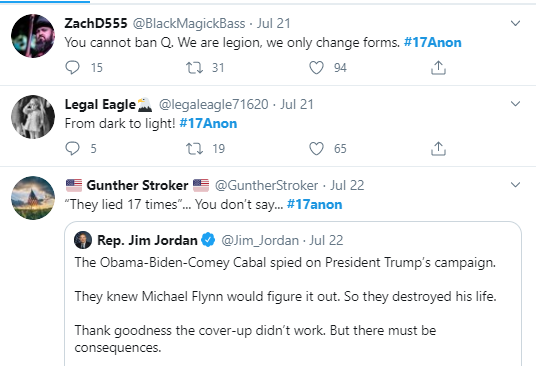Share Legal Eagle's tweet via share icon

[438, 148]
